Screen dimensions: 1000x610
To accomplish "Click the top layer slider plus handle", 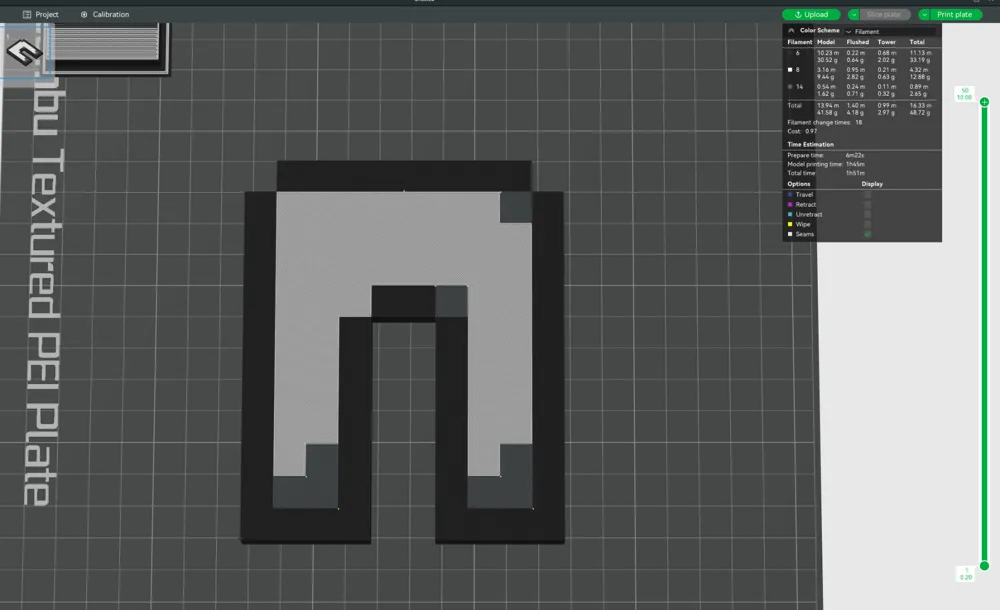I will [x=984, y=102].
